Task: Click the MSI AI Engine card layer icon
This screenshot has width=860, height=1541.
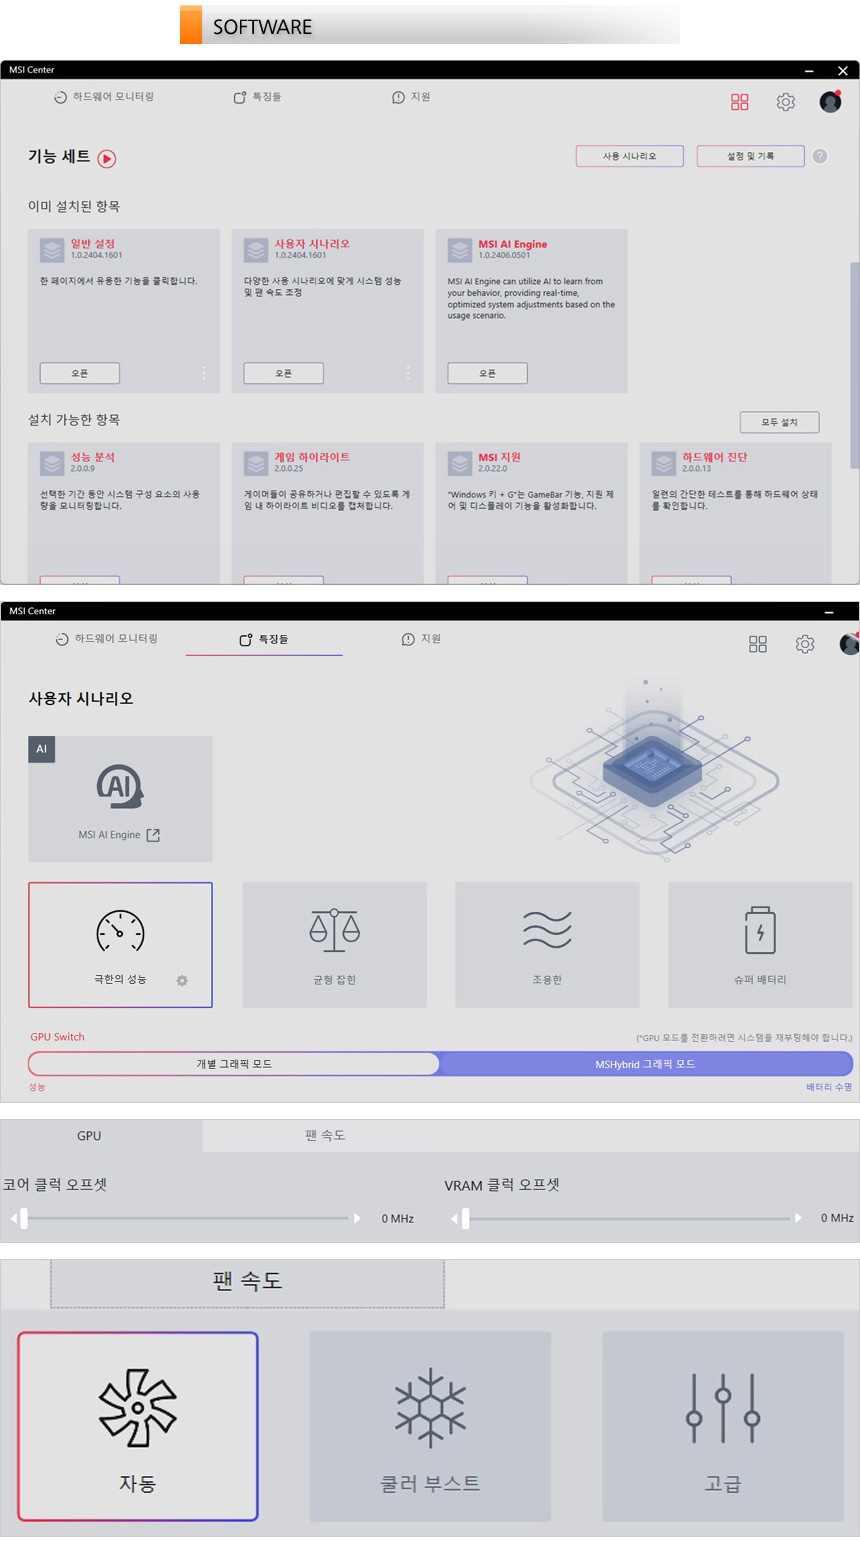Action: (x=460, y=249)
